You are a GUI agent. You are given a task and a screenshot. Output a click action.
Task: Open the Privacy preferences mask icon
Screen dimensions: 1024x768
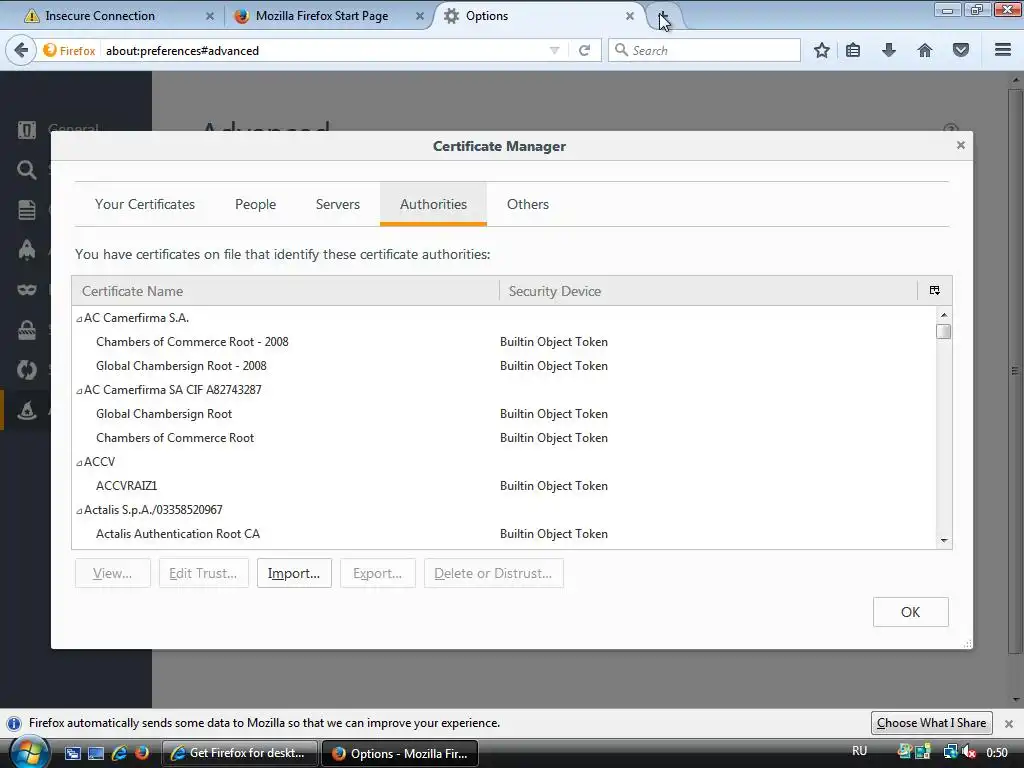(x=27, y=290)
